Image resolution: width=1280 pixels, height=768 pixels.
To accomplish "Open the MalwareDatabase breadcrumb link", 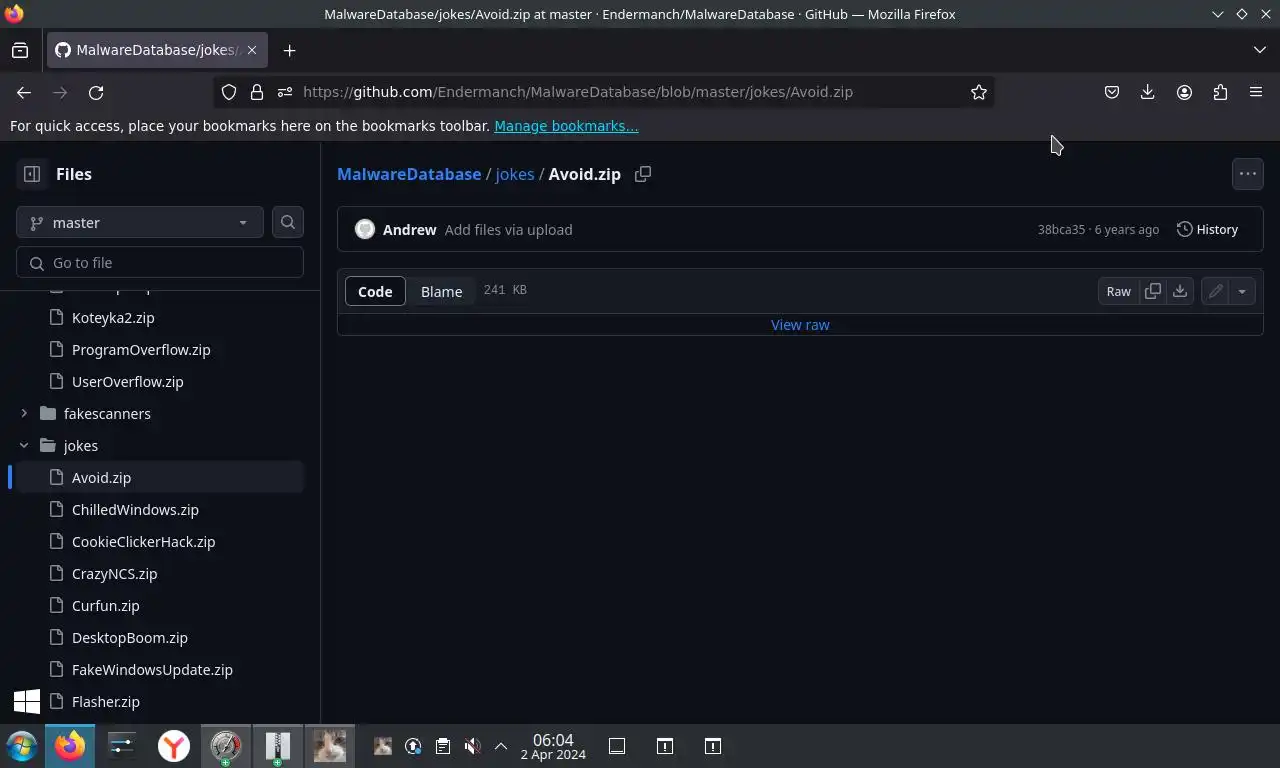I will point(409,174).
